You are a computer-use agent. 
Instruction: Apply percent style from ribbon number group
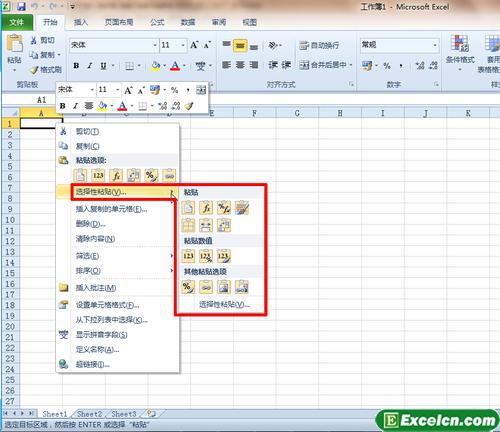(387, 66)
